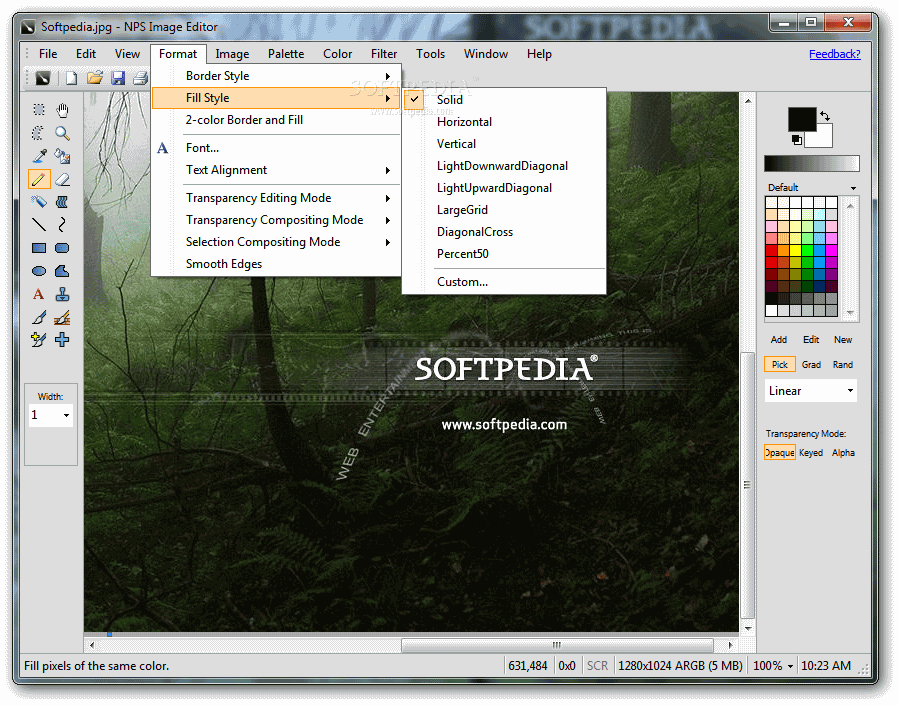Select the brush with yellow star tool
The height and width of the screenshot is (705, 899).
39,340
